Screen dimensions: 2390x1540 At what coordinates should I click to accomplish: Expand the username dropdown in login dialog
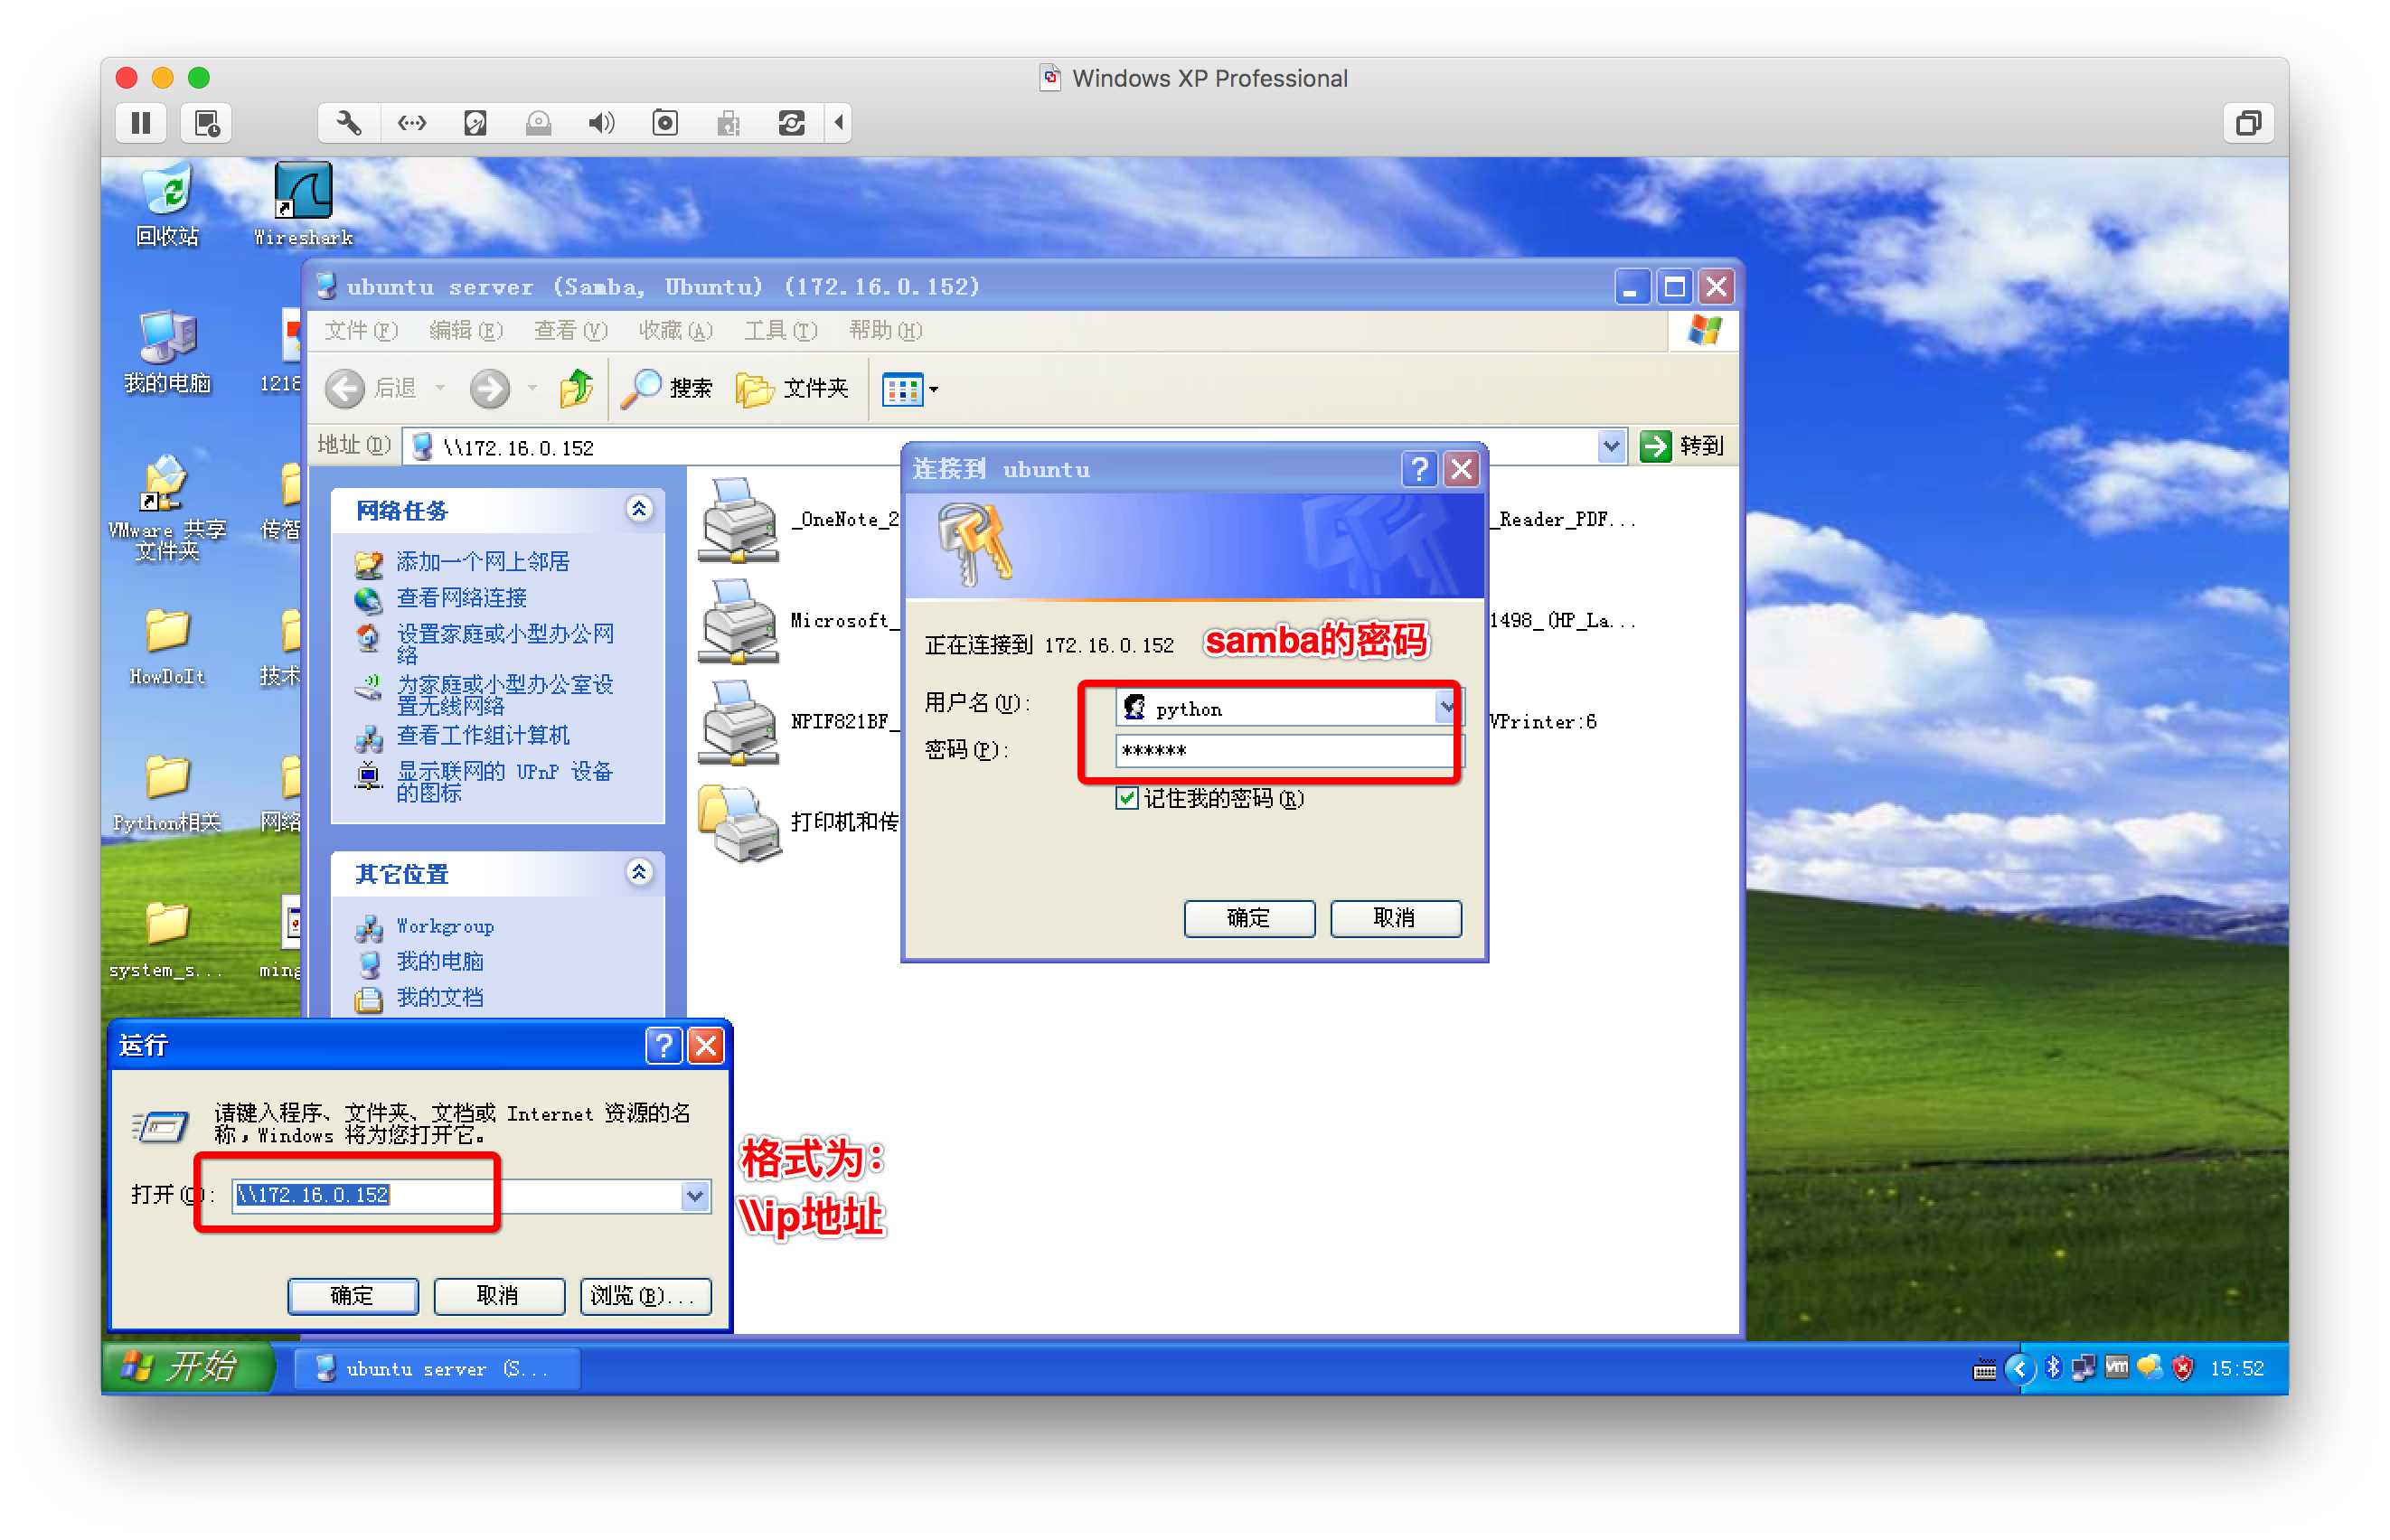pyautogui.click(x=1446, y=708)
